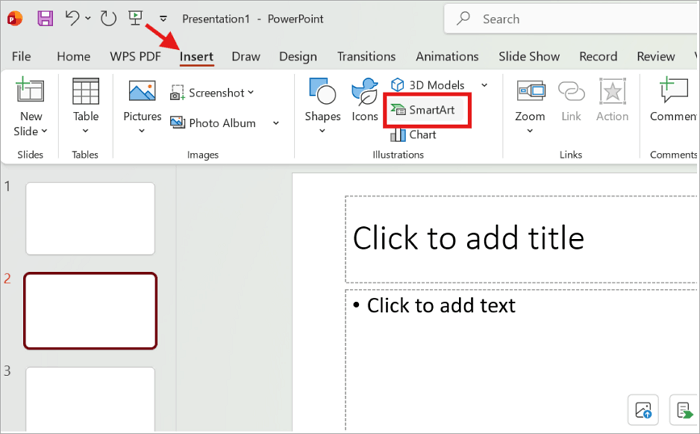700x434 pixels.
Task: Click the 'Click to add text' placeholder
Action: tap(521, 360)
